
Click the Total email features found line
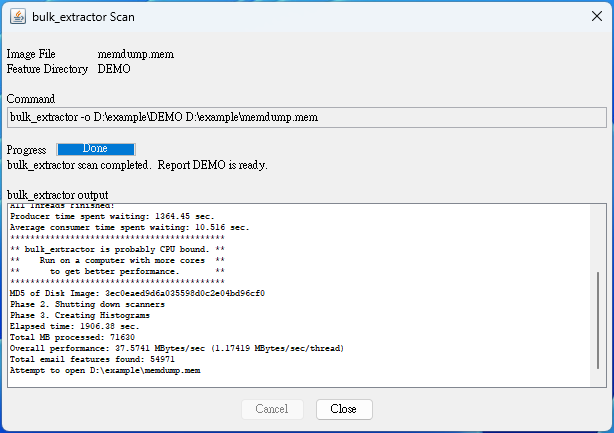(x=92, y=359)
